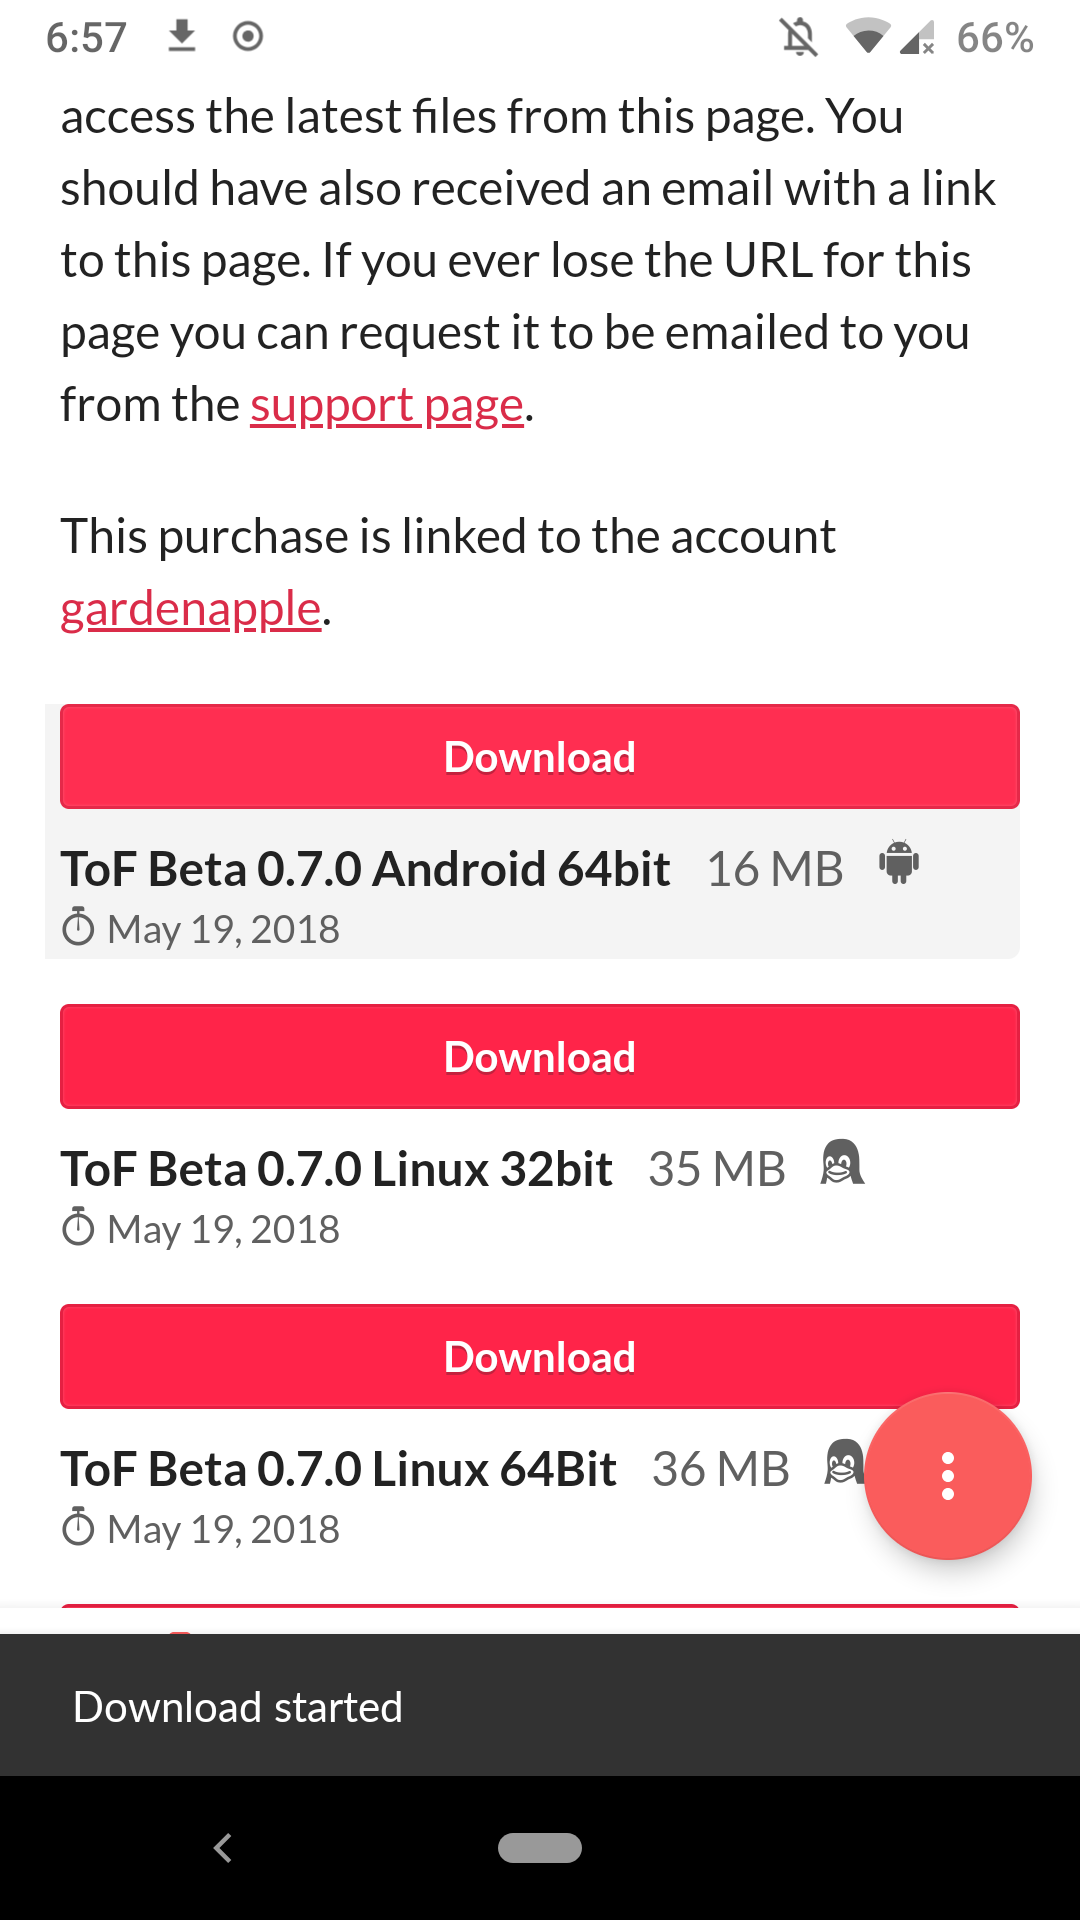
Task: Tap the ToF Beta 0.7.0 Android 64bit title
Action: 365,869
